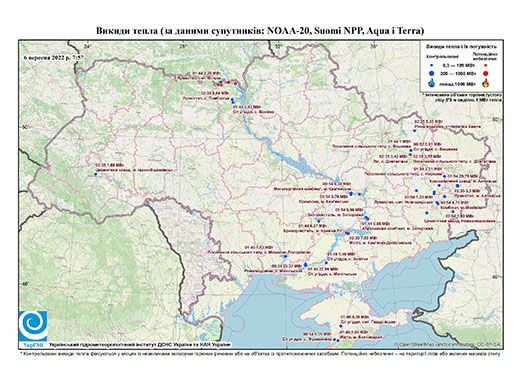Click the '200 — 1000 МВт' legend label
This screenshot has height=368, width=520.
[459, 73]
